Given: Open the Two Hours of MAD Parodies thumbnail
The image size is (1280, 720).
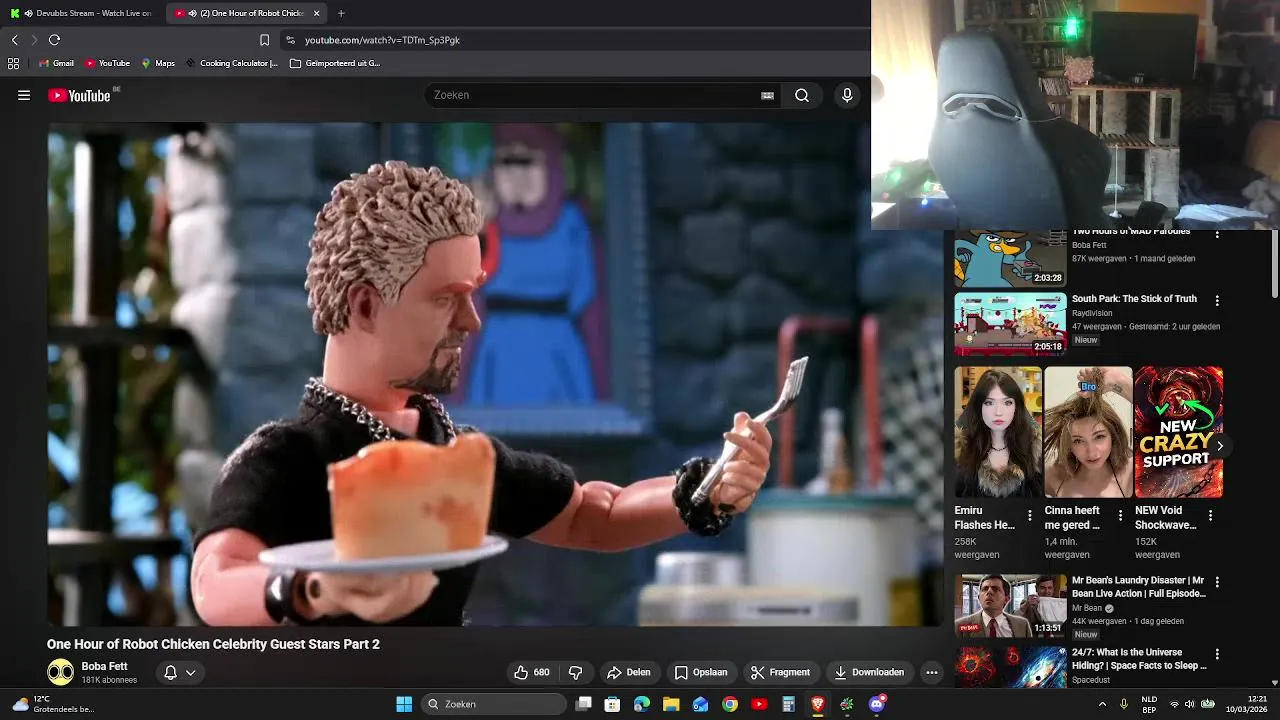Looking at the screenshot, I should coord(1010,258).
